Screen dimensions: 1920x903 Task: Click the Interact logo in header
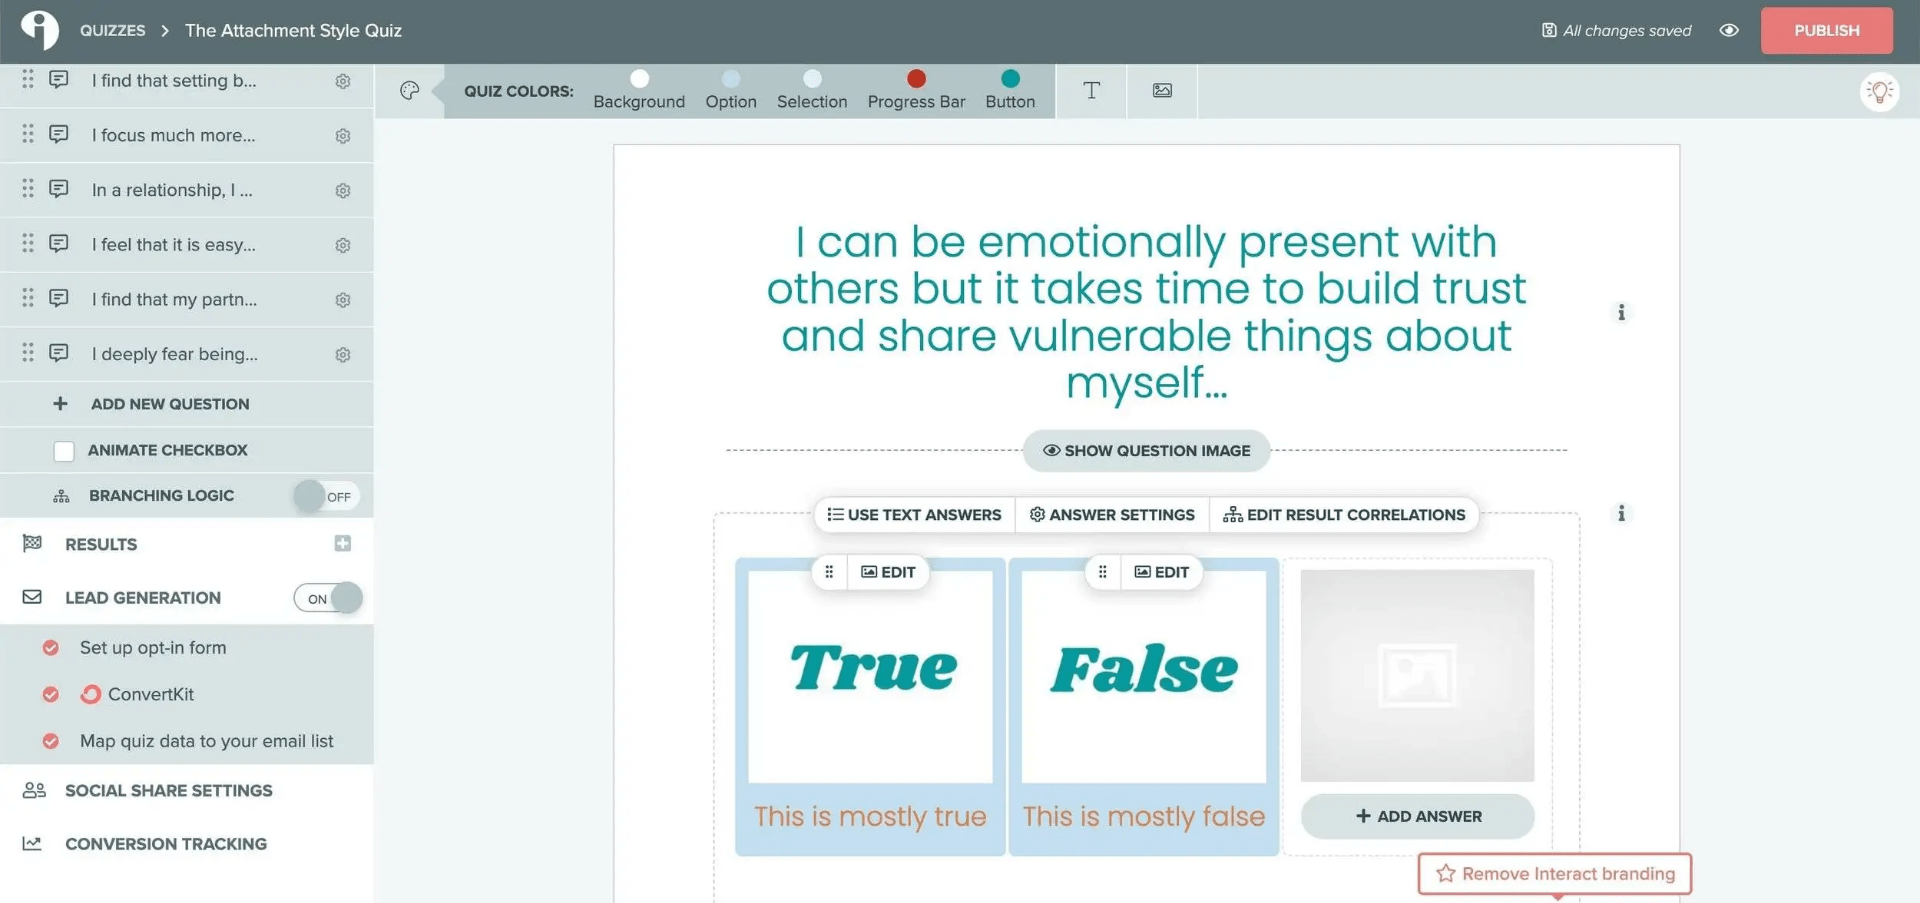point(40,30)
